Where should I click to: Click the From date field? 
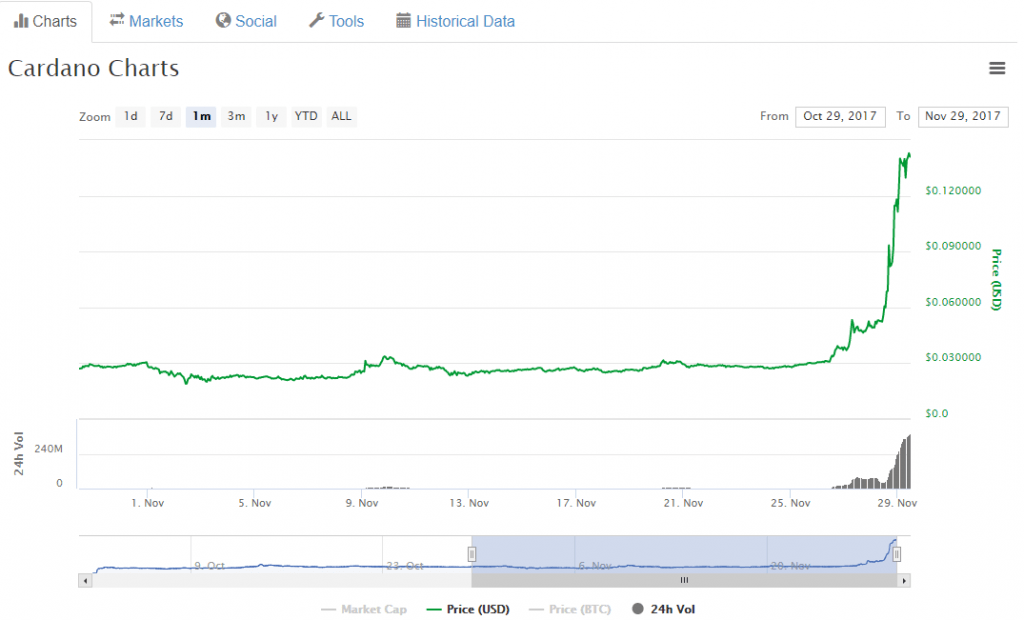click(840, 116)
